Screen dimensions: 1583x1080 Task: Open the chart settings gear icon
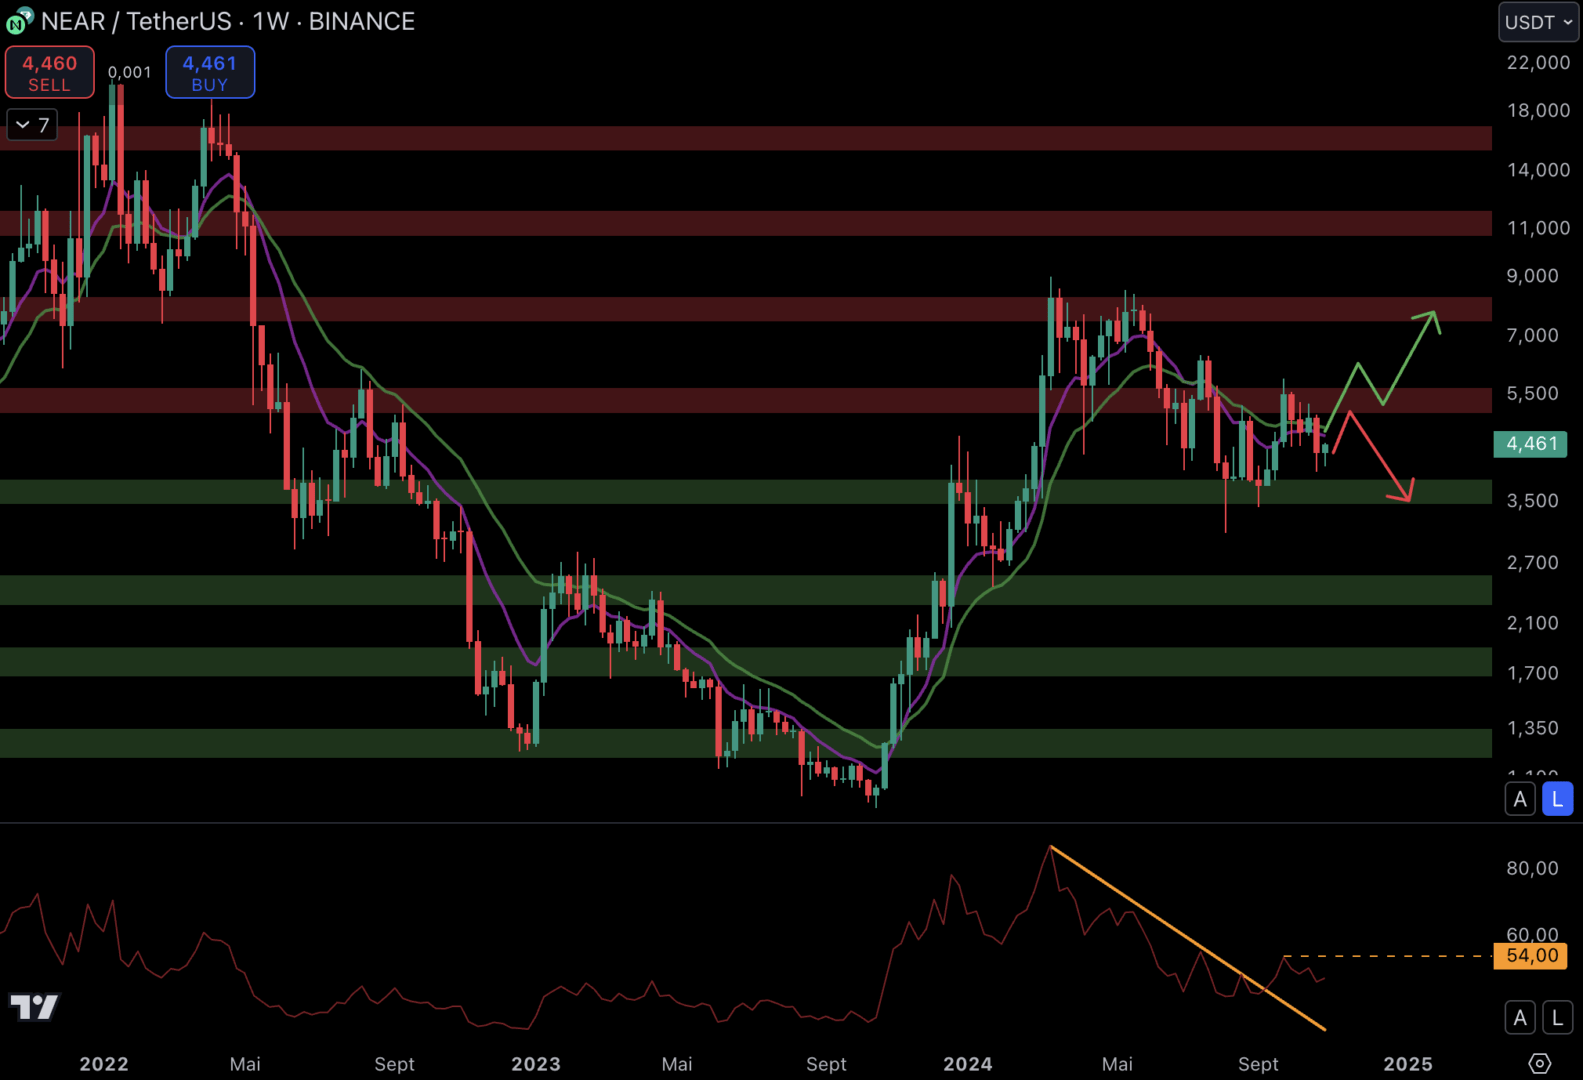tap(1539, 1063)
